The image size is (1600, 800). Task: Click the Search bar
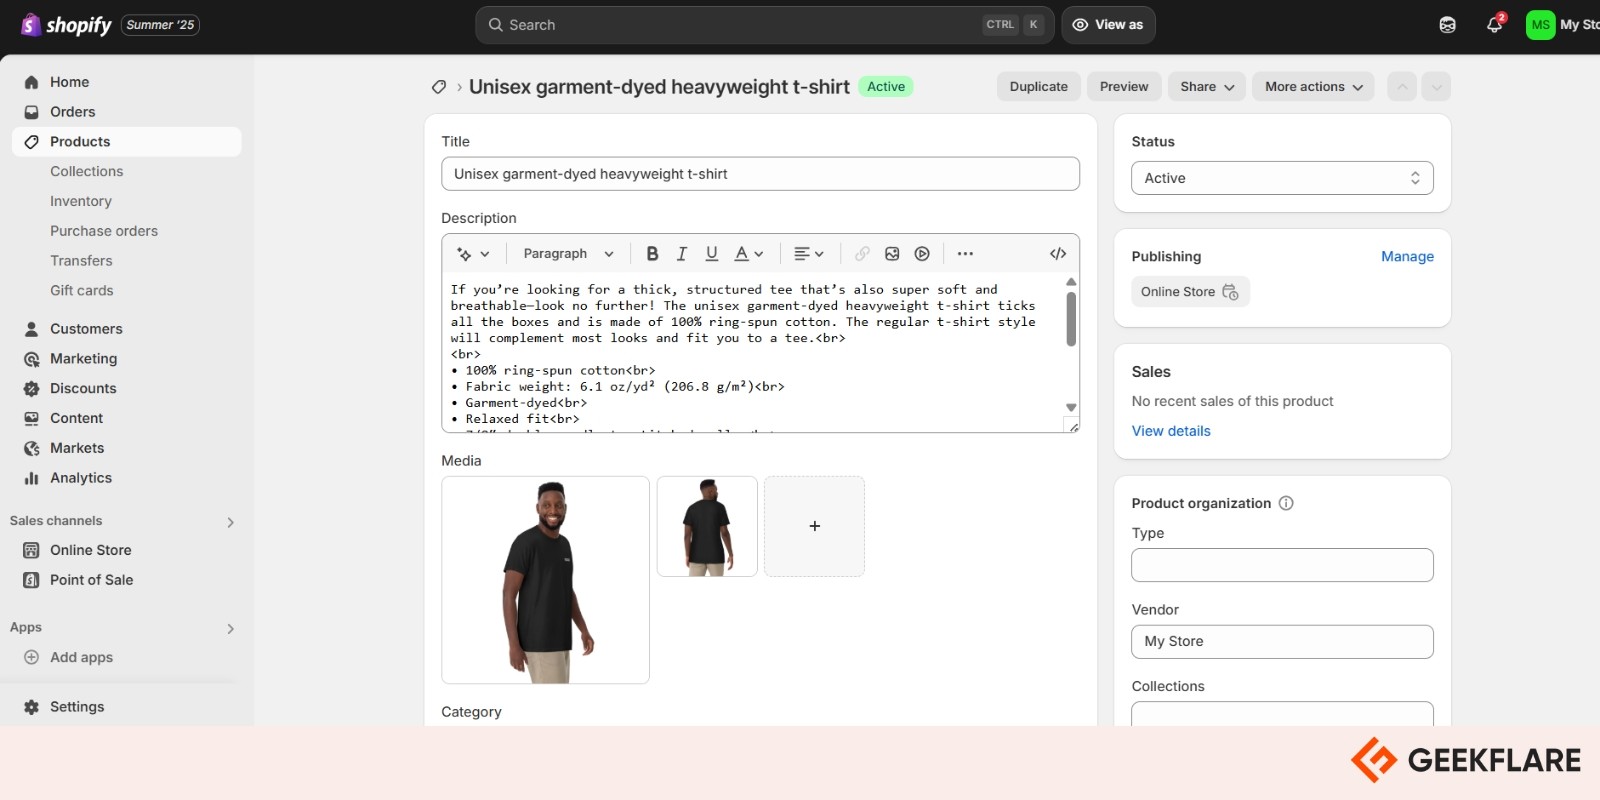pos(764,25)
